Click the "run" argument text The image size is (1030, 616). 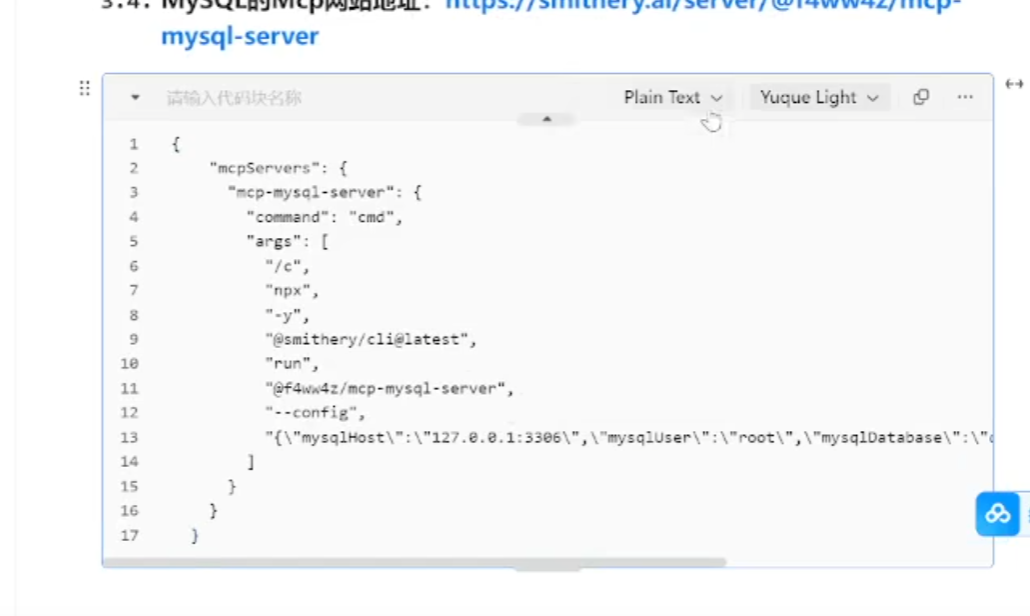click(288, 364)
